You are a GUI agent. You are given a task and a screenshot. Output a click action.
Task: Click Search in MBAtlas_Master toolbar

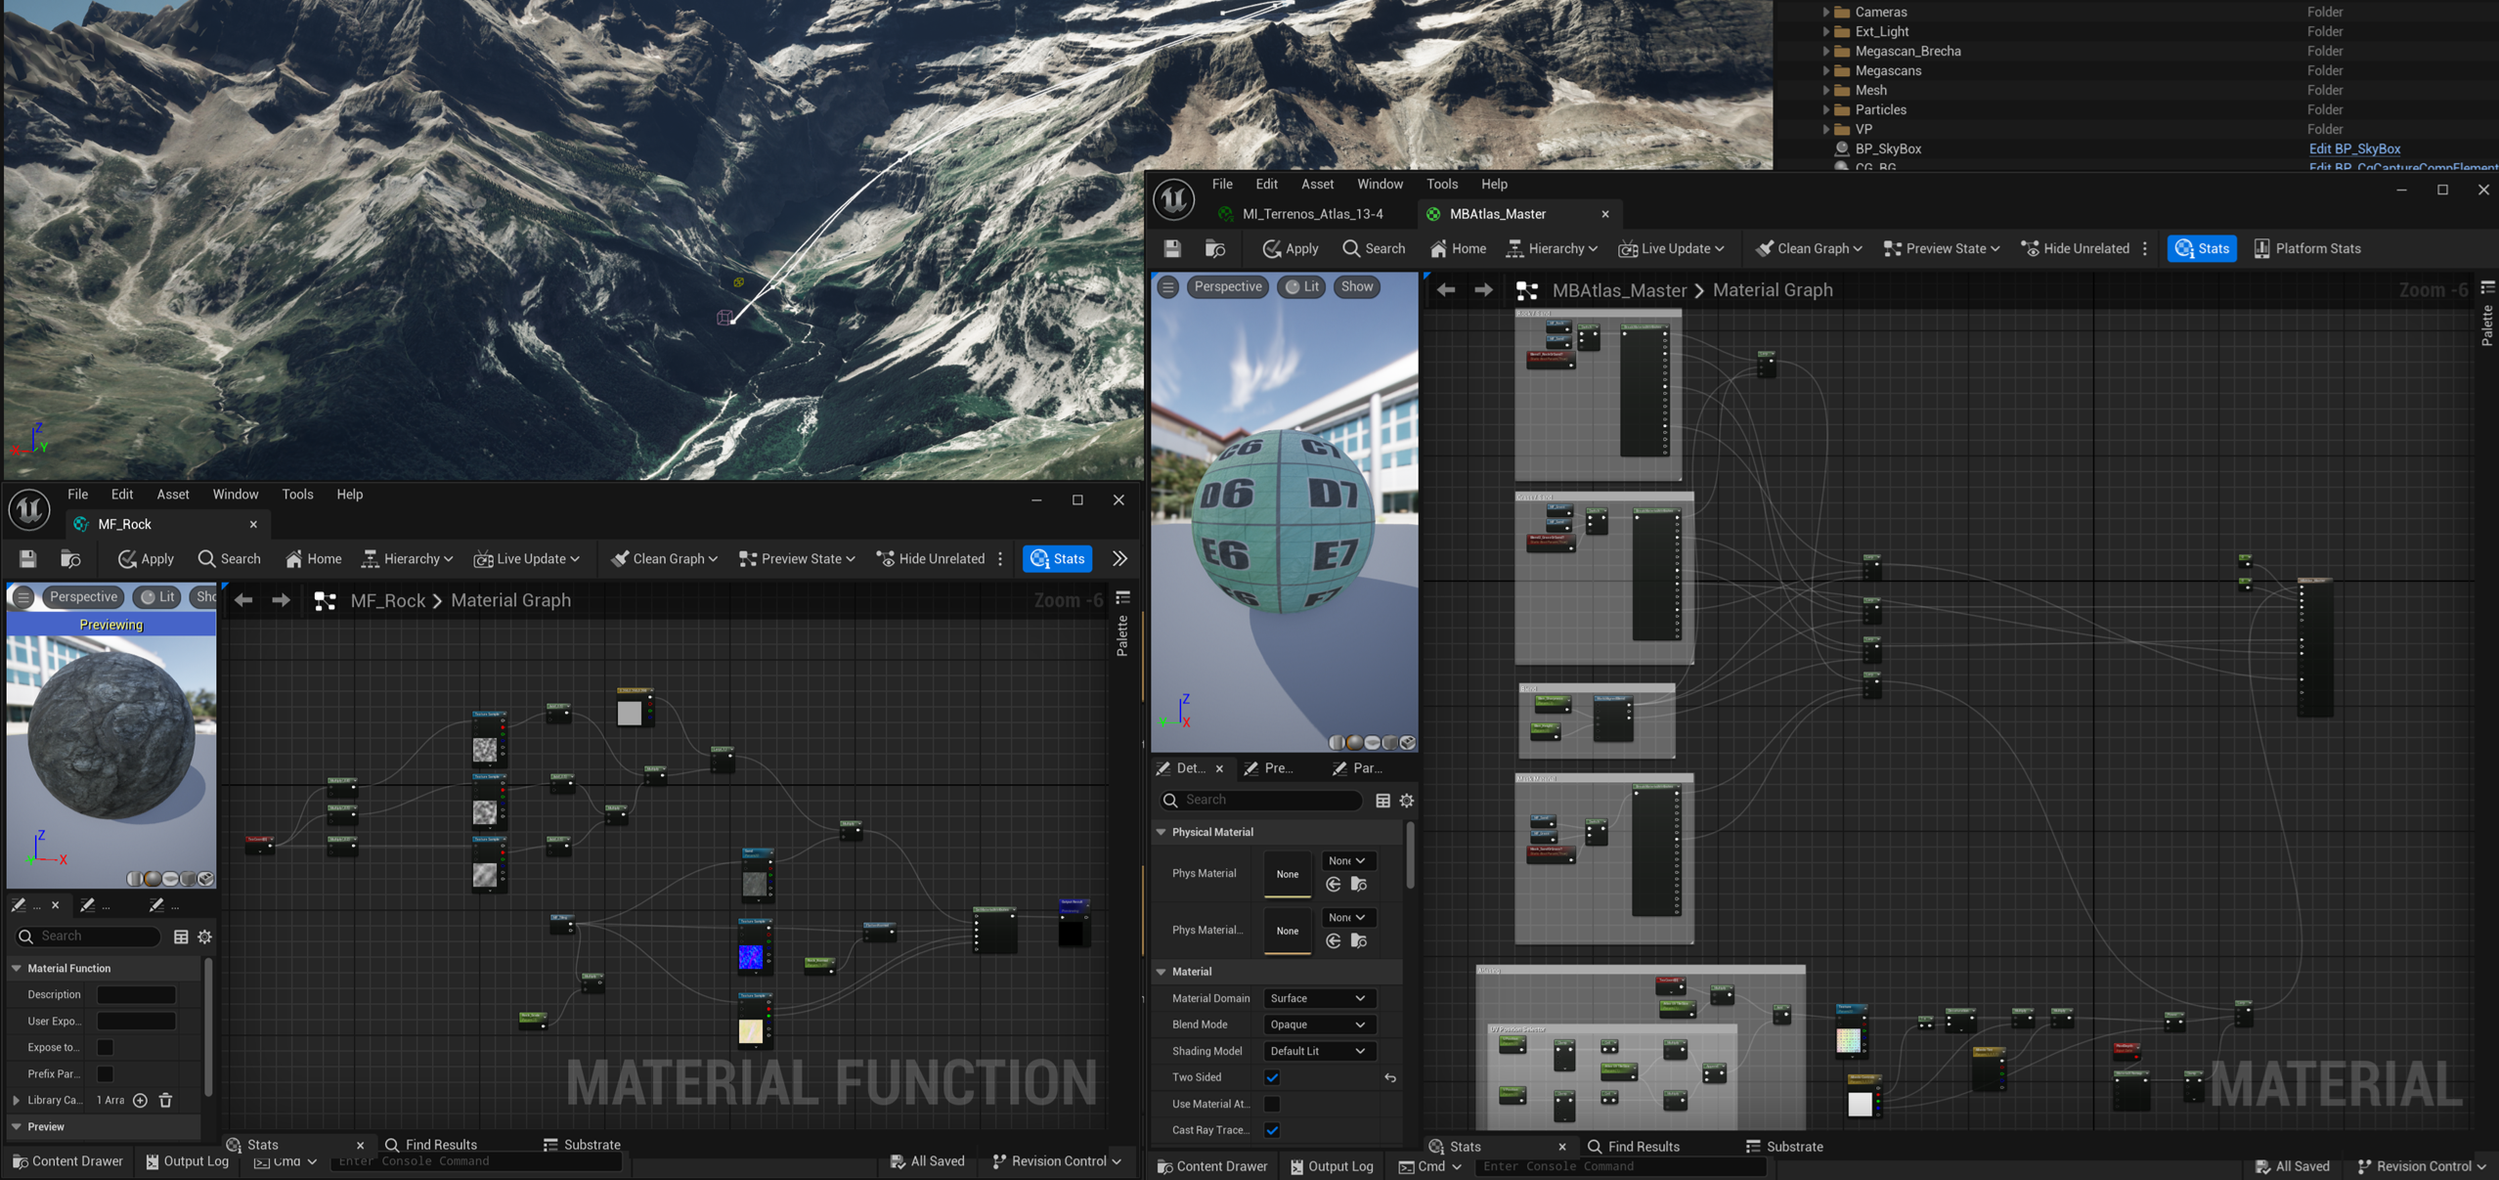coord(1373,248)
